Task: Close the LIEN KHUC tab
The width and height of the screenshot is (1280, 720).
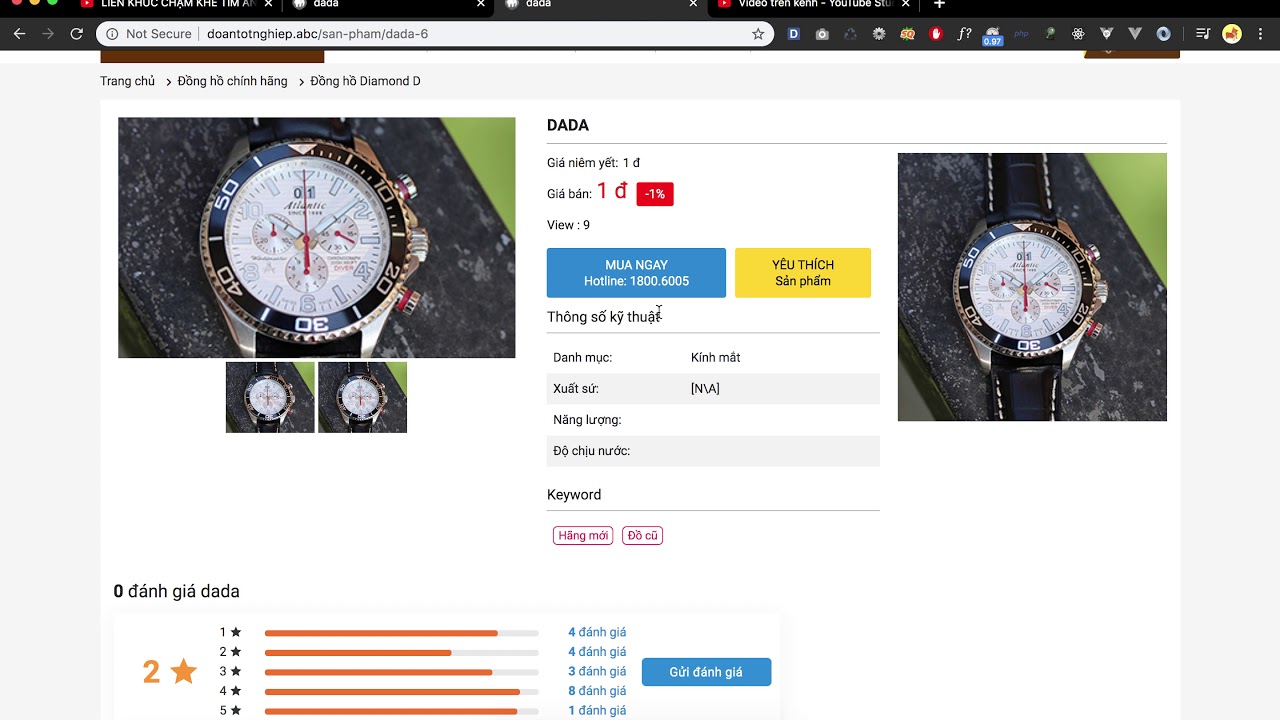Action: coord(268,5)
